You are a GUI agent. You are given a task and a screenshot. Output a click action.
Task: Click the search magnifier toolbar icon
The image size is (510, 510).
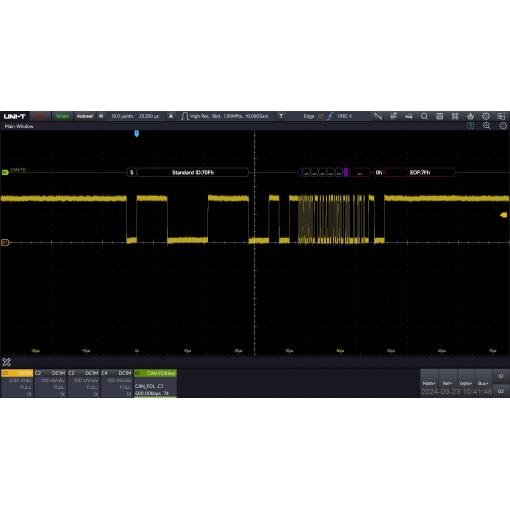424,116
